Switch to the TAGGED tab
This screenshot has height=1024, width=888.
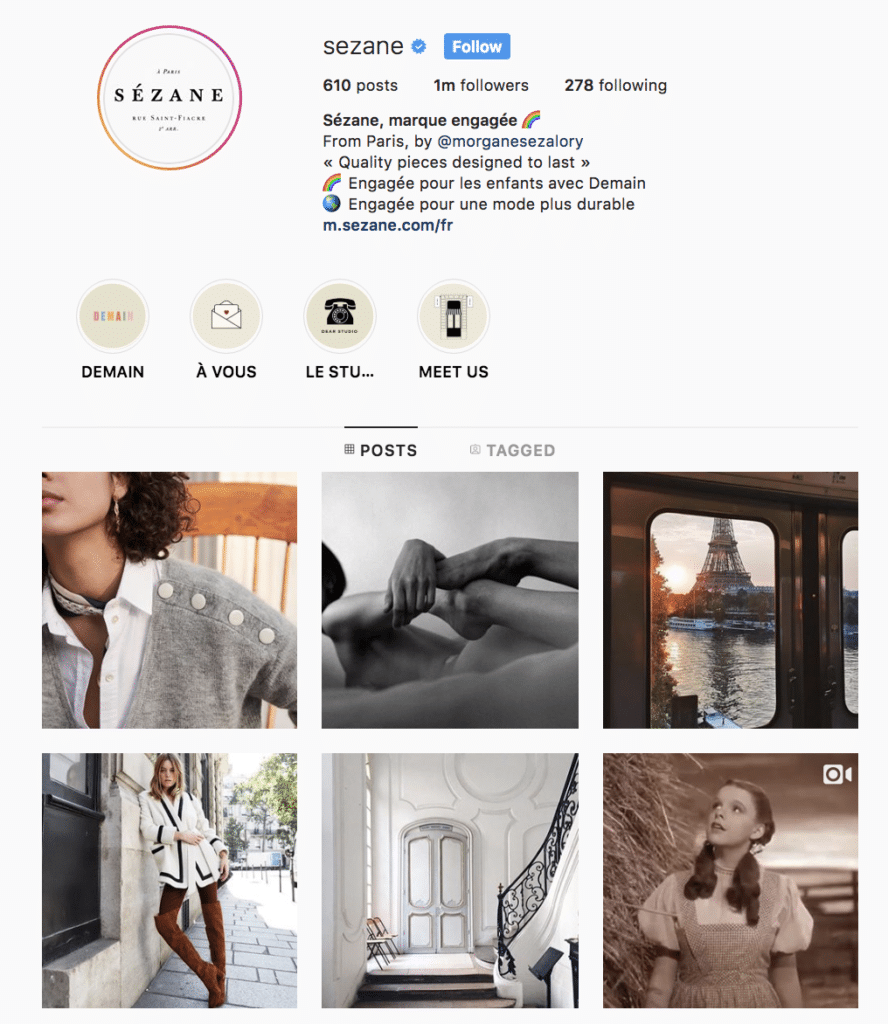point(513,450)
